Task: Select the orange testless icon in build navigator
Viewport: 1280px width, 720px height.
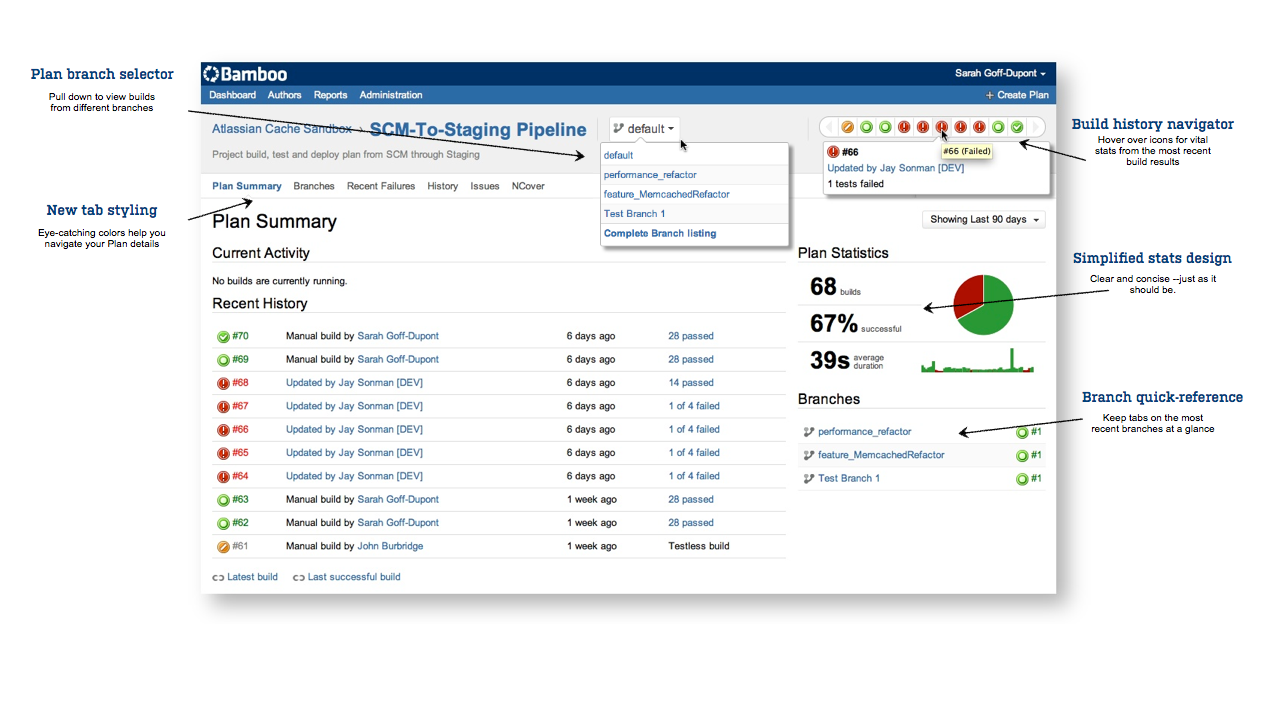Action: click(x=848, y=127)
